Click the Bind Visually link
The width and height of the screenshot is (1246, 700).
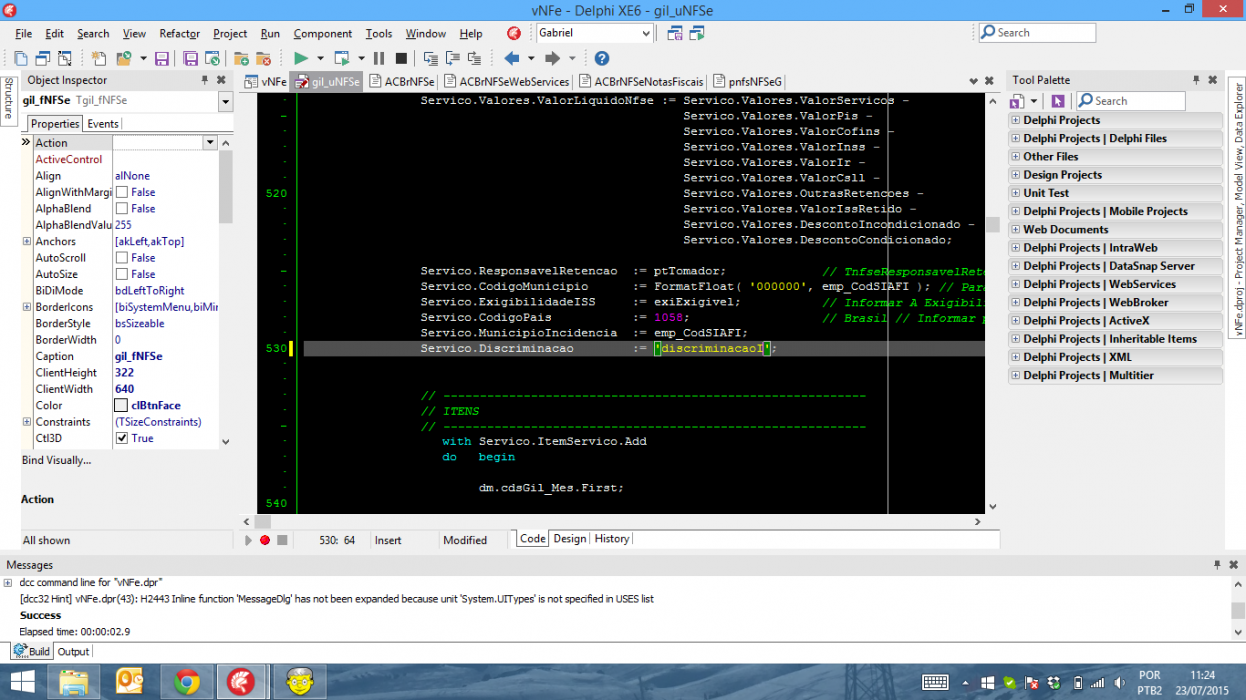57,460
